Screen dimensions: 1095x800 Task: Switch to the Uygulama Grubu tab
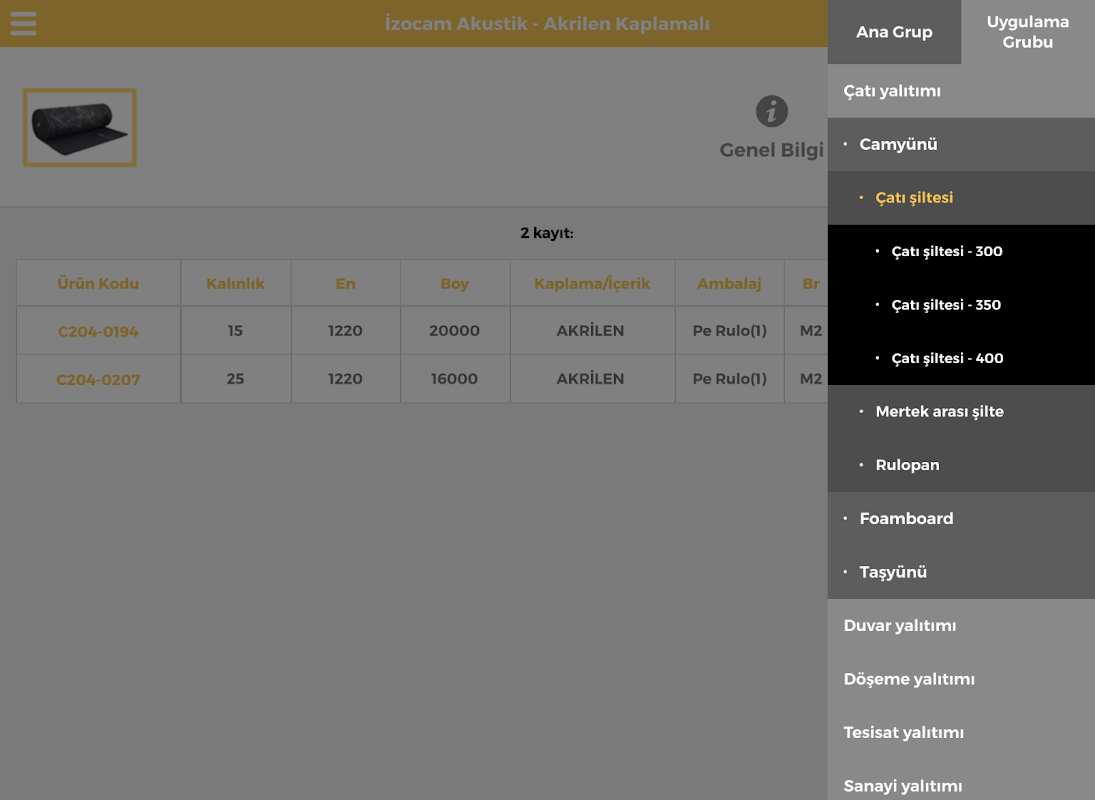[x=1027, y=32]
